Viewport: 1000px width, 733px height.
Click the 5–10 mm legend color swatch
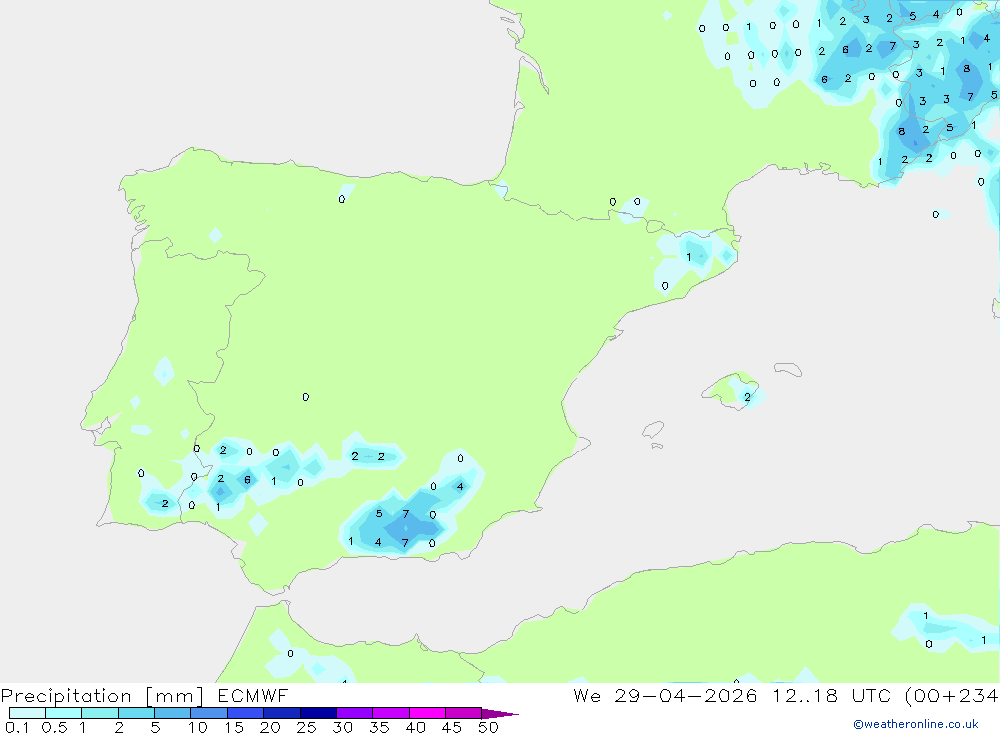(172, 713)
